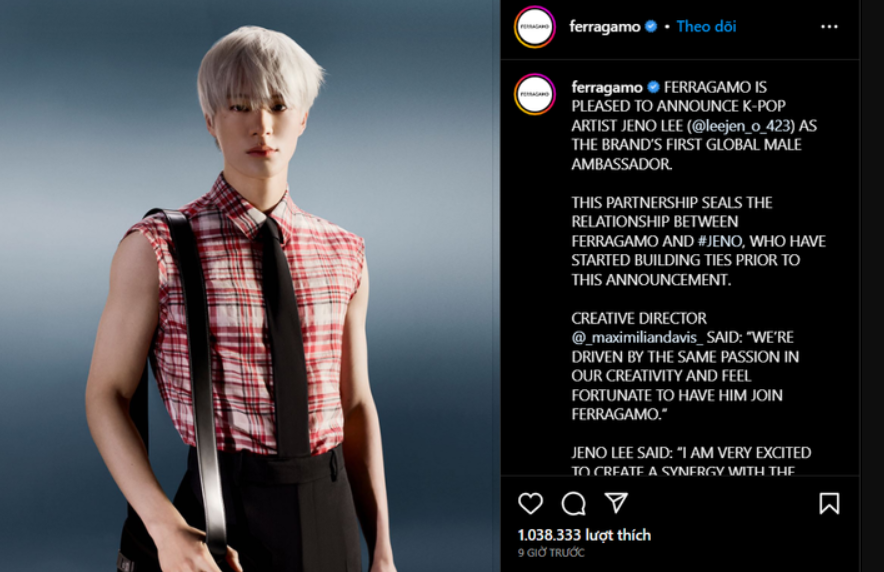The width and height of the screenshot is (884, 572).
Task: Open the #JENO hashtag
Action: [719, 241]
